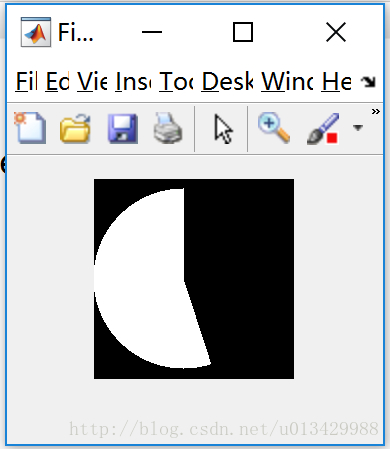Image resolution: width=390 pixels, height=449 pixels.
Task: Open the Brush tool color dropdown arrow
Action: [x=358, y=128]
